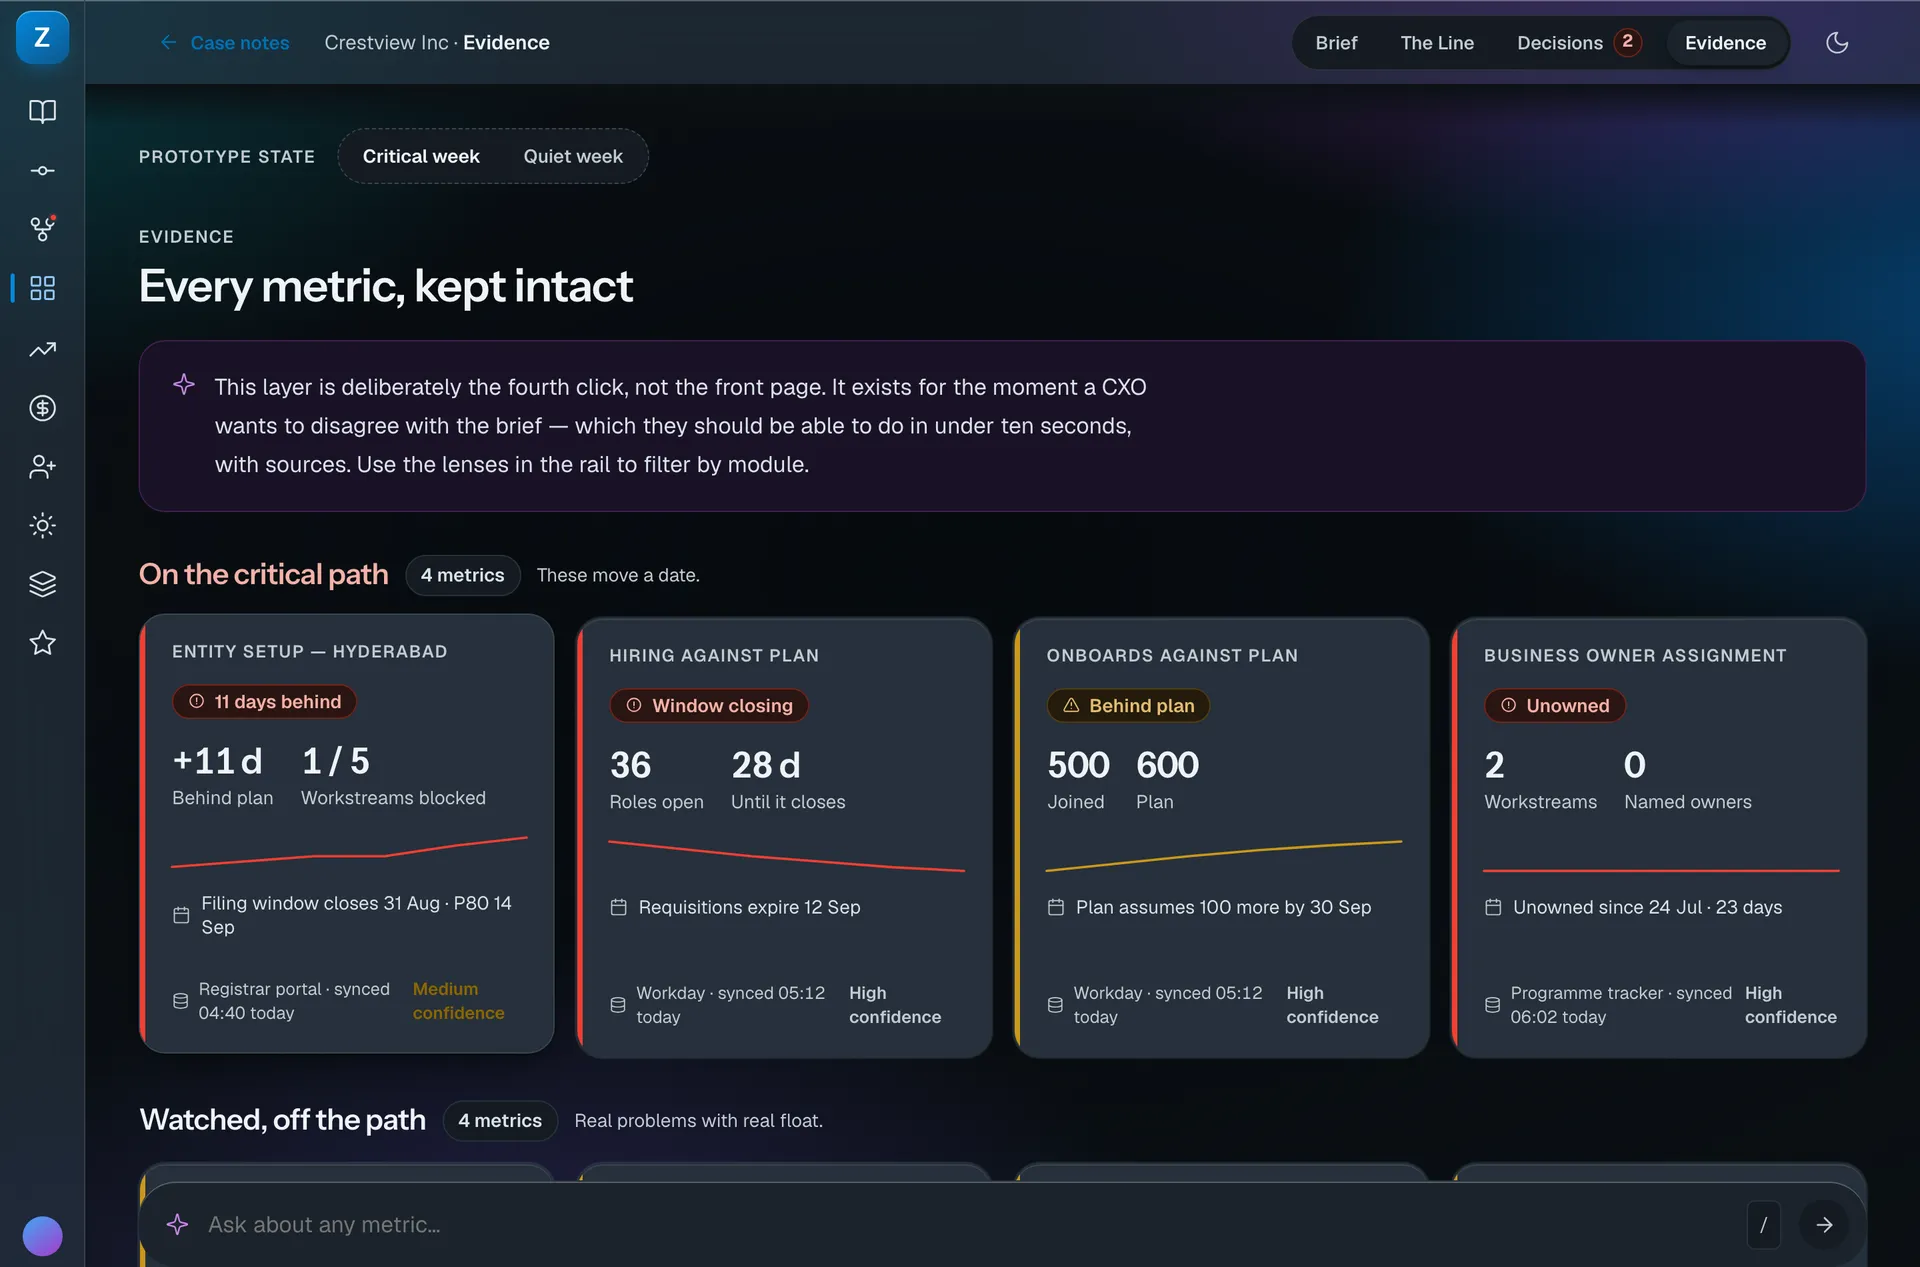Image resolution: width=1920 pixels, height=1267 pixels.
Task: Click 4 metrics pill beside Watched, off the path
Action: point(500,1121)
